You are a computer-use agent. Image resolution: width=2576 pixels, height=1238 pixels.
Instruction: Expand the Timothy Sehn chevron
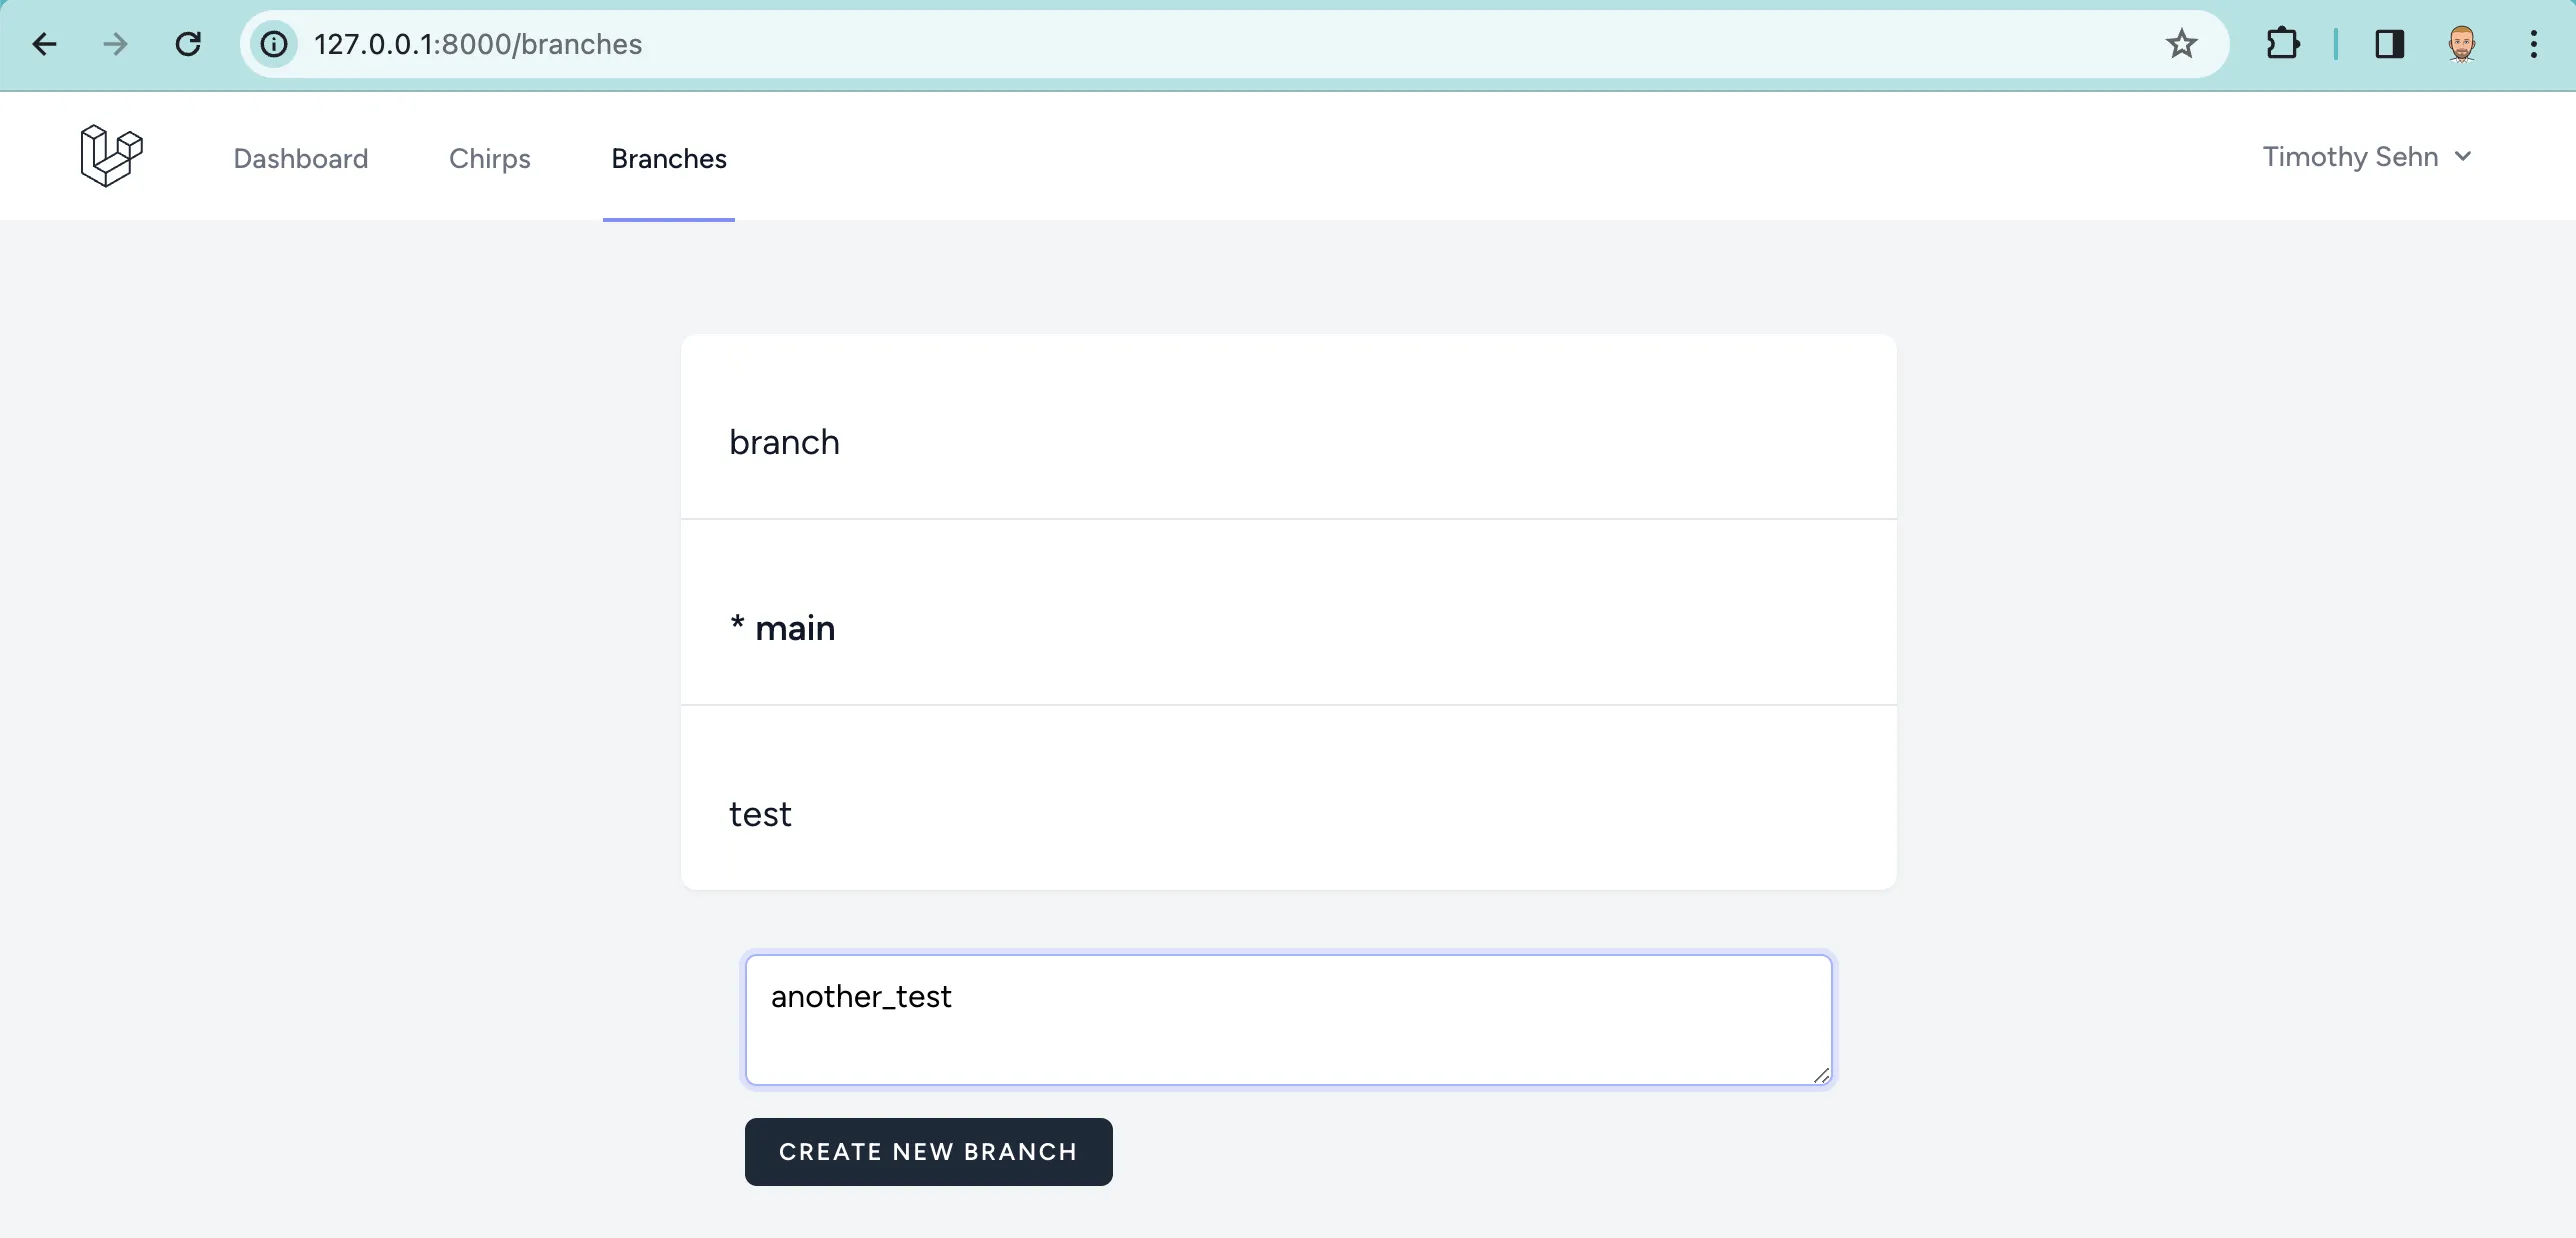coord(2463,157)
